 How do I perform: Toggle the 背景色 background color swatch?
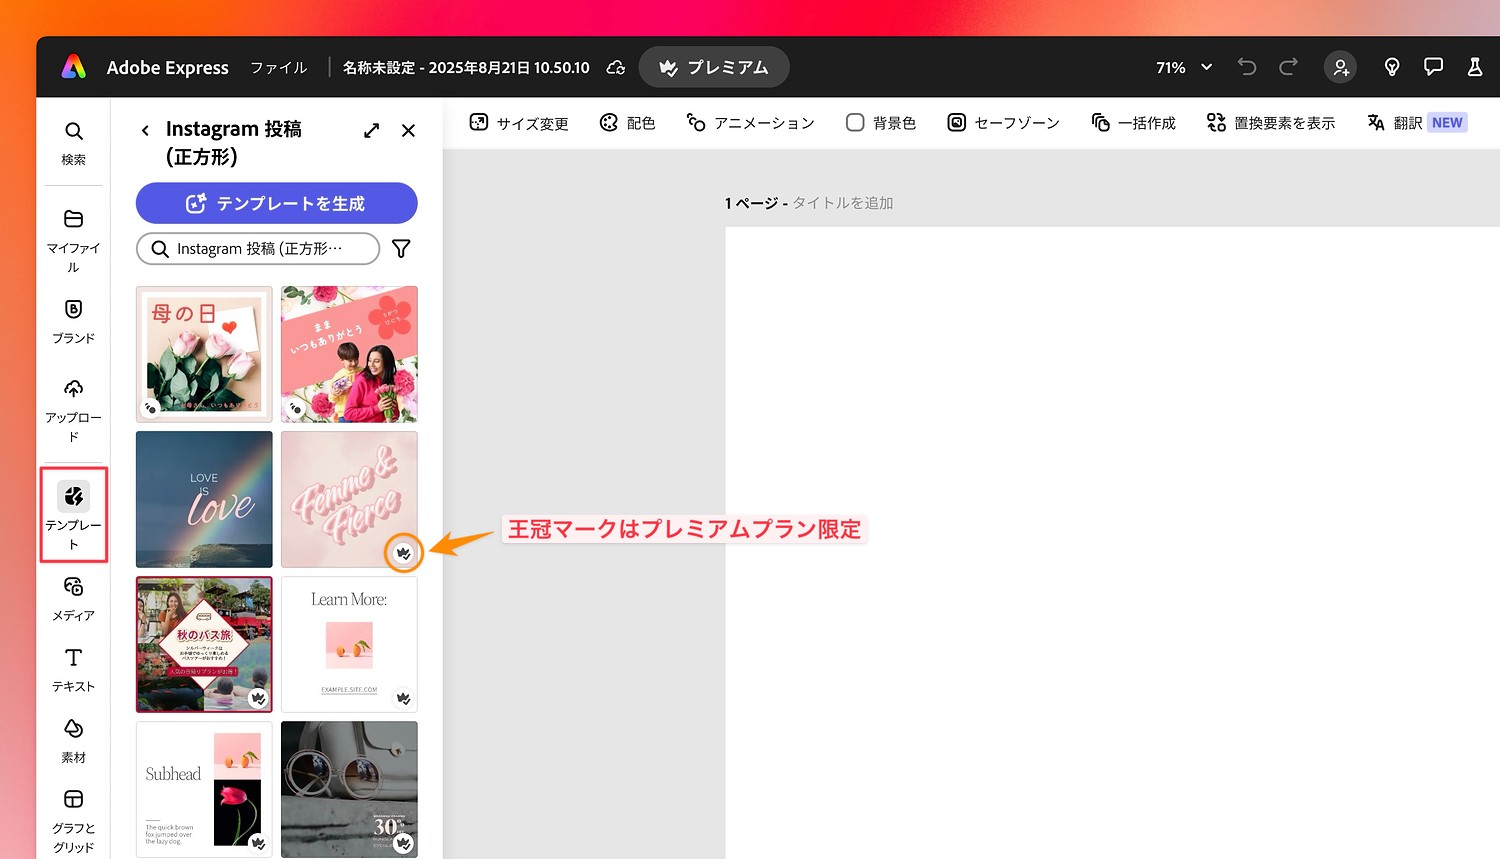[881, 123]
